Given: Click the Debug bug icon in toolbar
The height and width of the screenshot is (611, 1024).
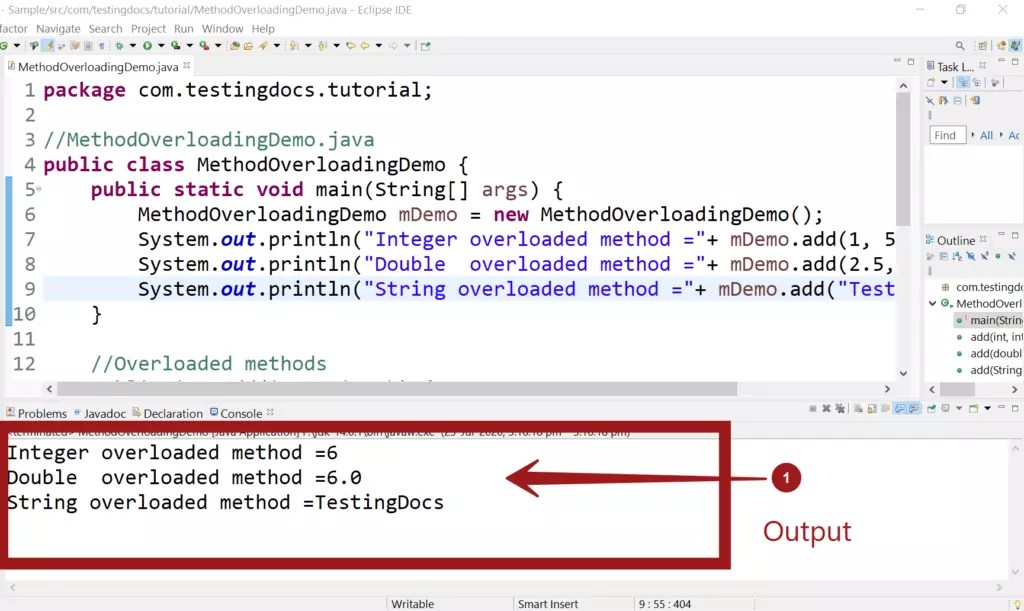Looking at the screenshot, I should 120,46.
